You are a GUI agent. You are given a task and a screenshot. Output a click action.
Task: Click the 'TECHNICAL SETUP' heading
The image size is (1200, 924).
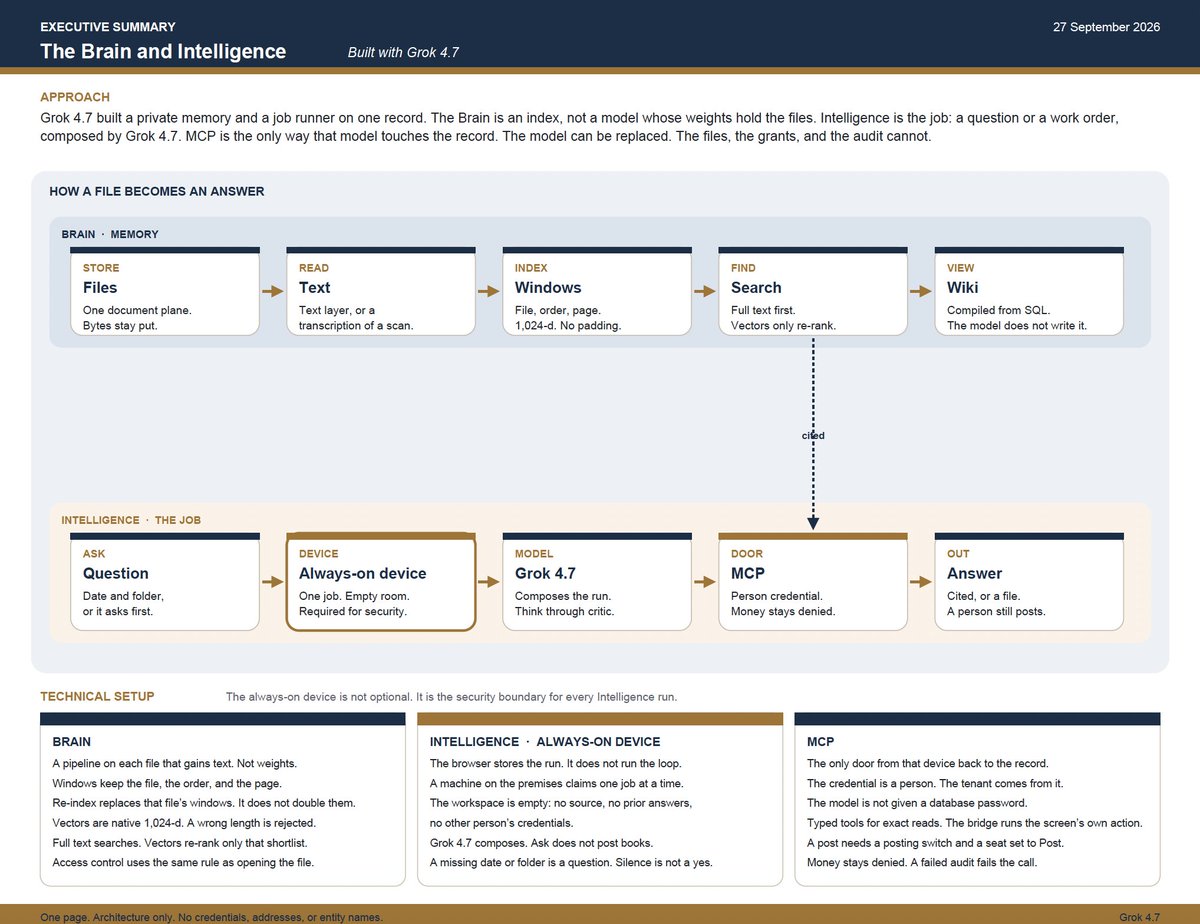point(97,696)
